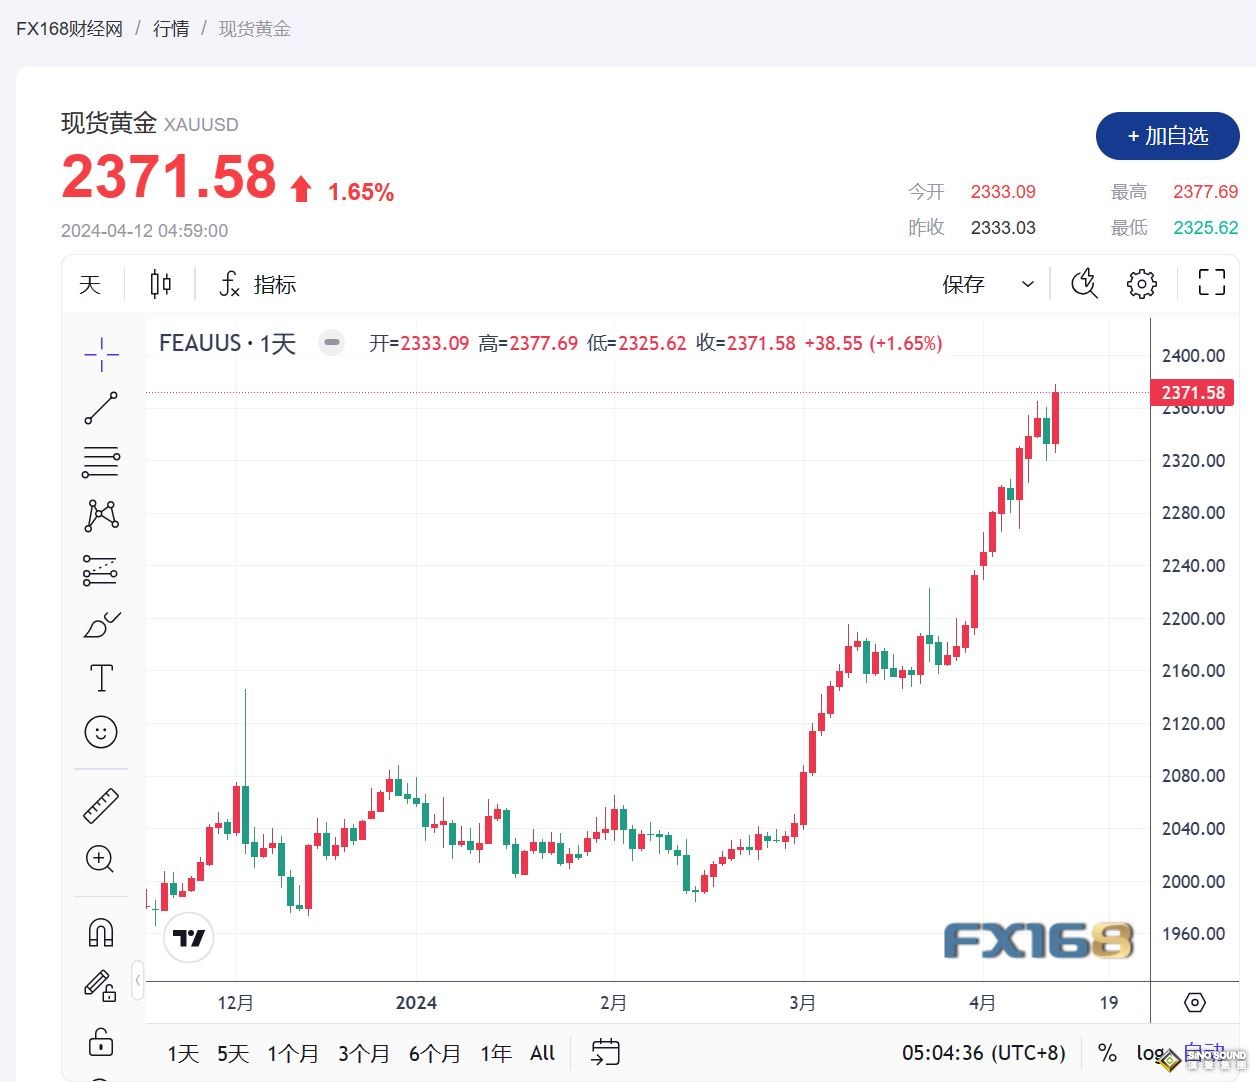Select the crosshair cursor tool
Screen dimensions: 1256x1082
click(101, 355)
